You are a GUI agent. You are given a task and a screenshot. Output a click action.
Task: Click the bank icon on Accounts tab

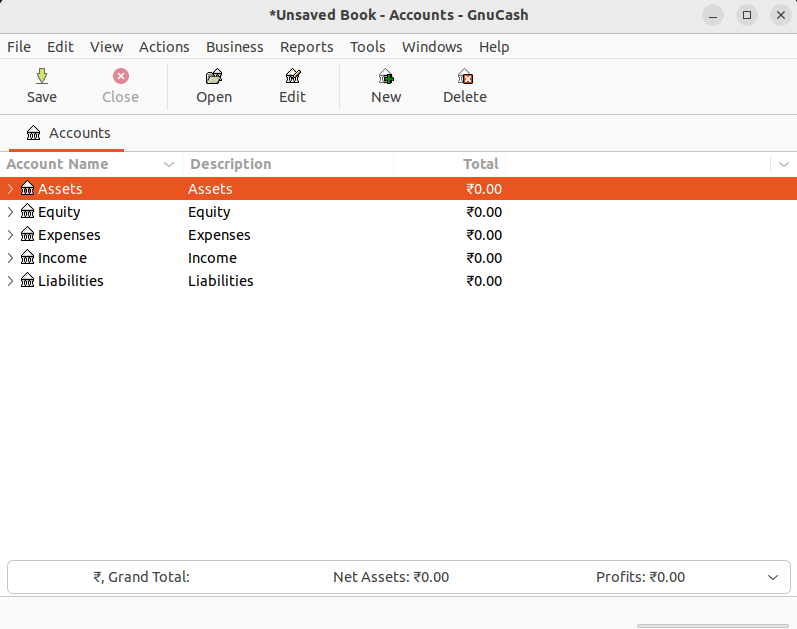(x=34, y=133)
